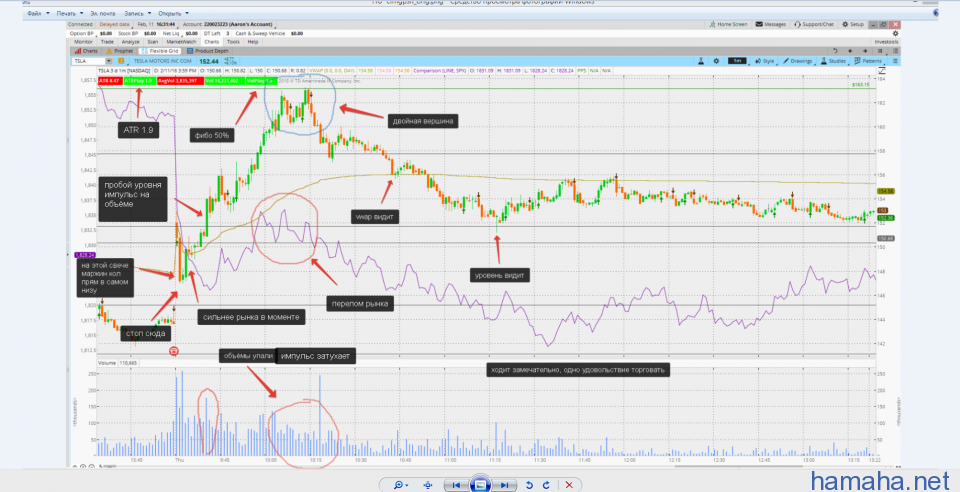The image size is (960, 492).
Task: Open the Файл menu in Photo Viewer
Action: tap(37, 13)
